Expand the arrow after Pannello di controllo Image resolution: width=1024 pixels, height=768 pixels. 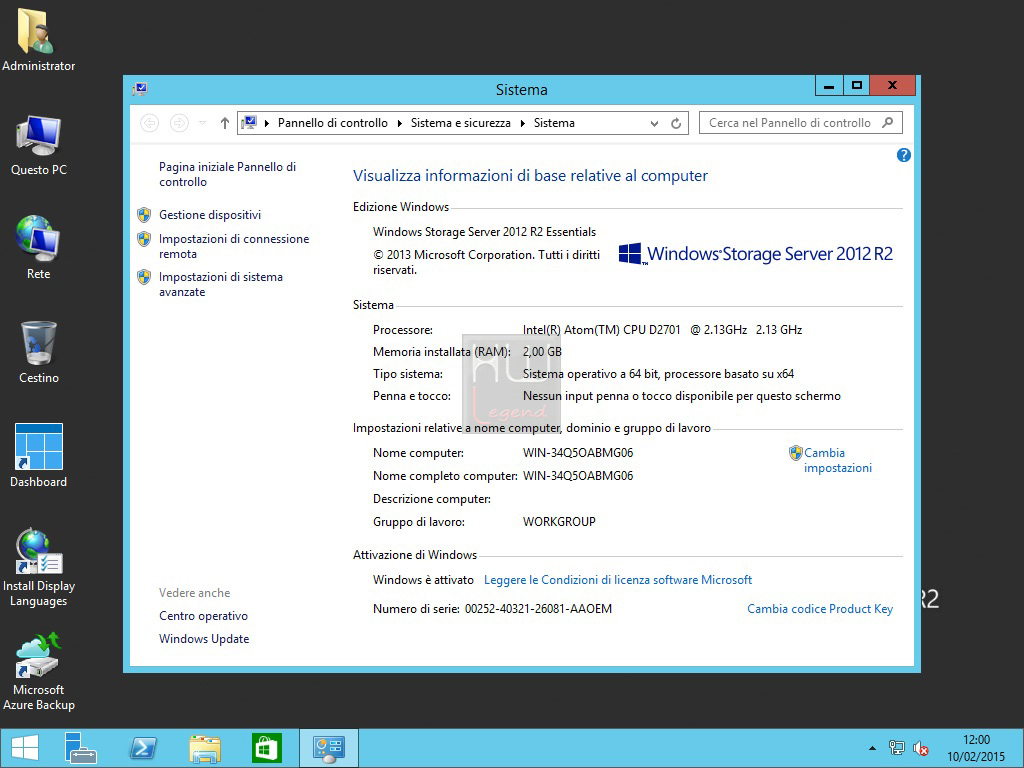pos(400,123)
